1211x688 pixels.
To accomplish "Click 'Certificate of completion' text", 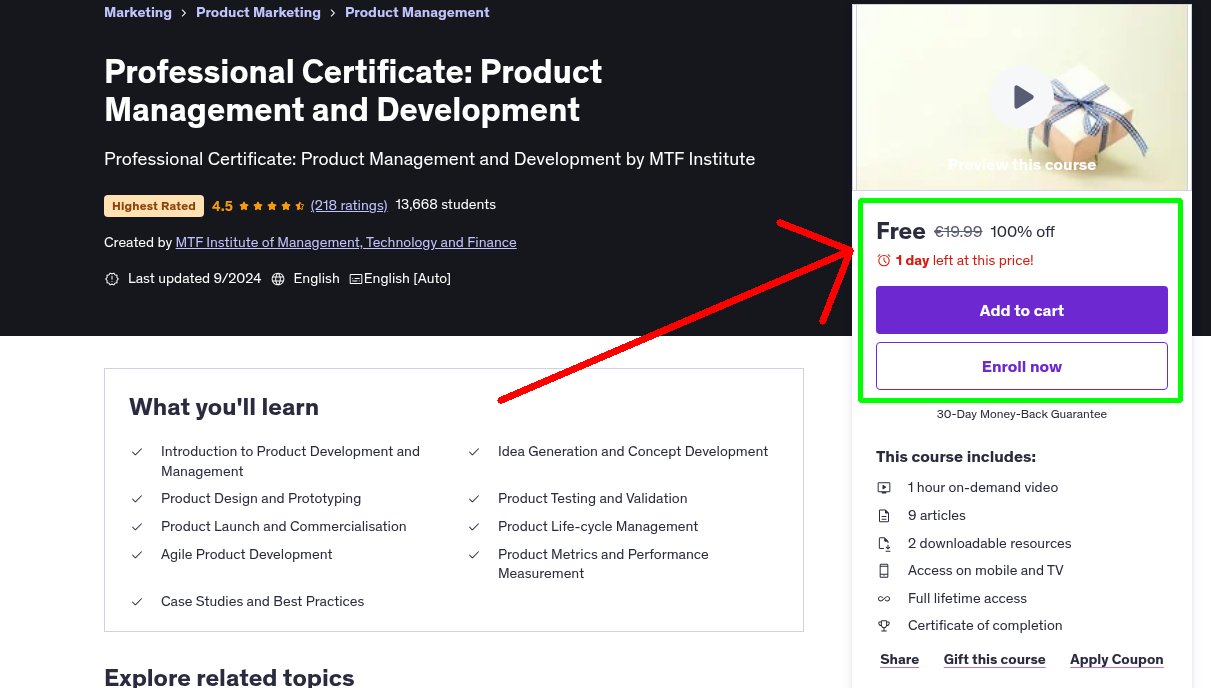I will pos(985,626).
